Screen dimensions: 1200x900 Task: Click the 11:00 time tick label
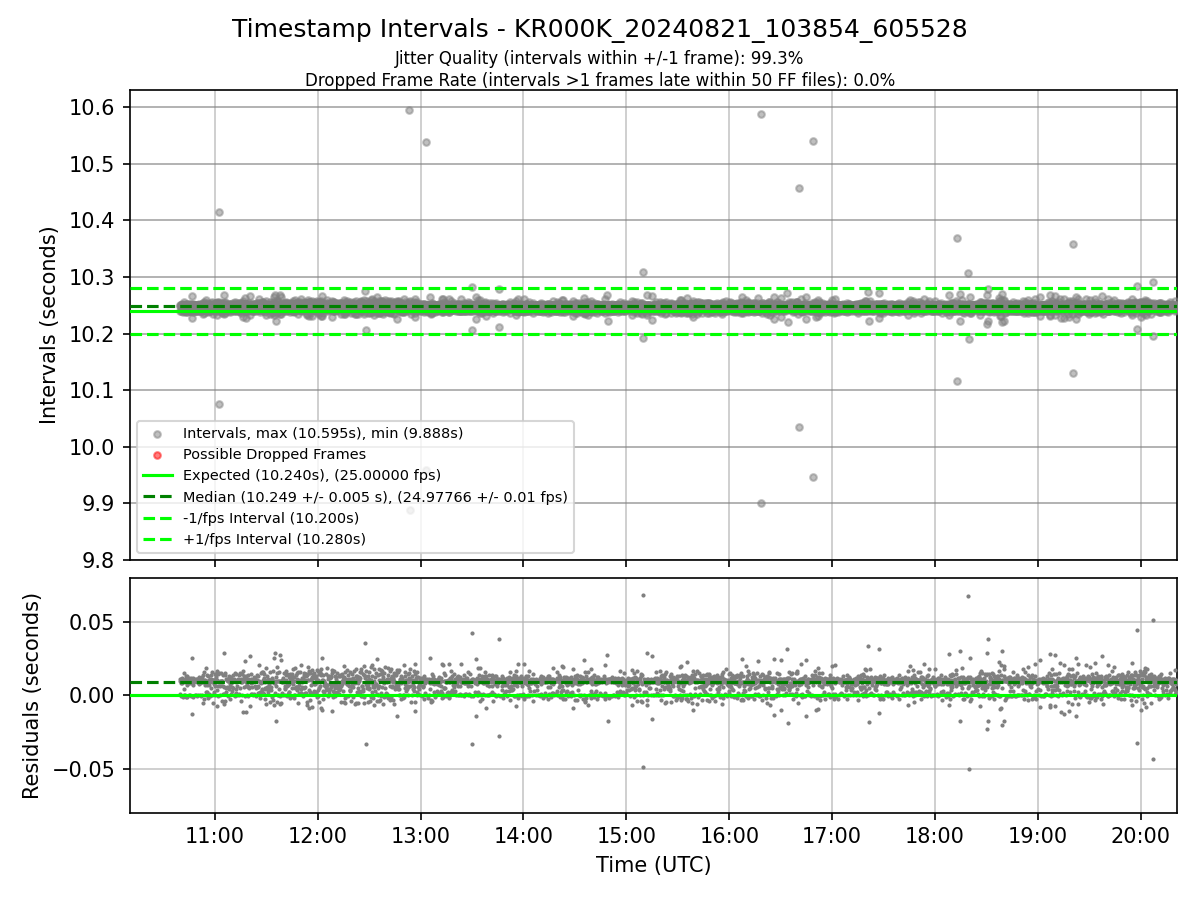[214, 835]
